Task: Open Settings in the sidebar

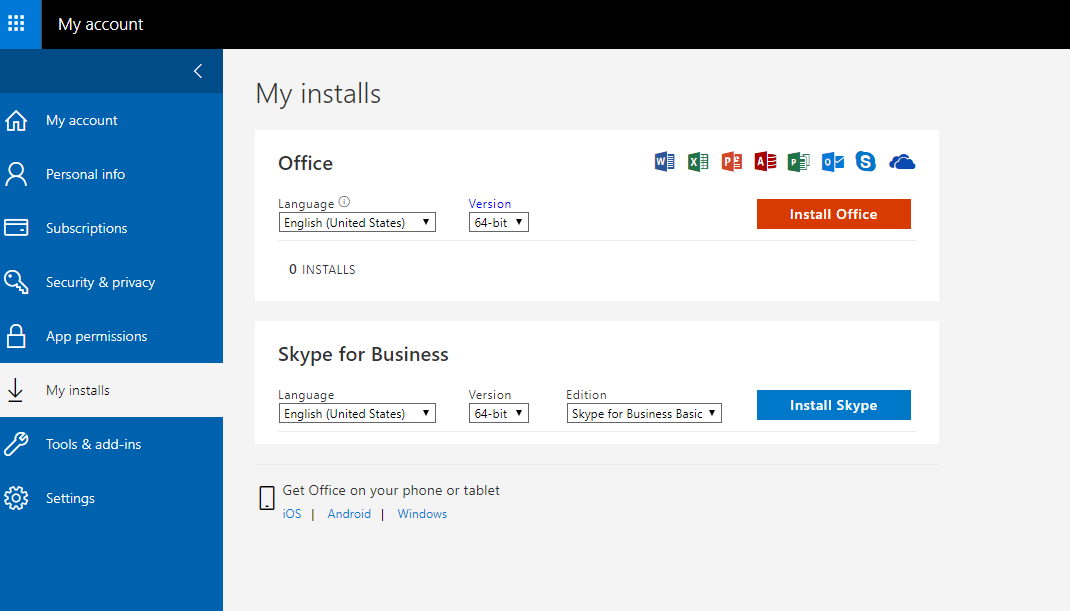Action: 111,498
